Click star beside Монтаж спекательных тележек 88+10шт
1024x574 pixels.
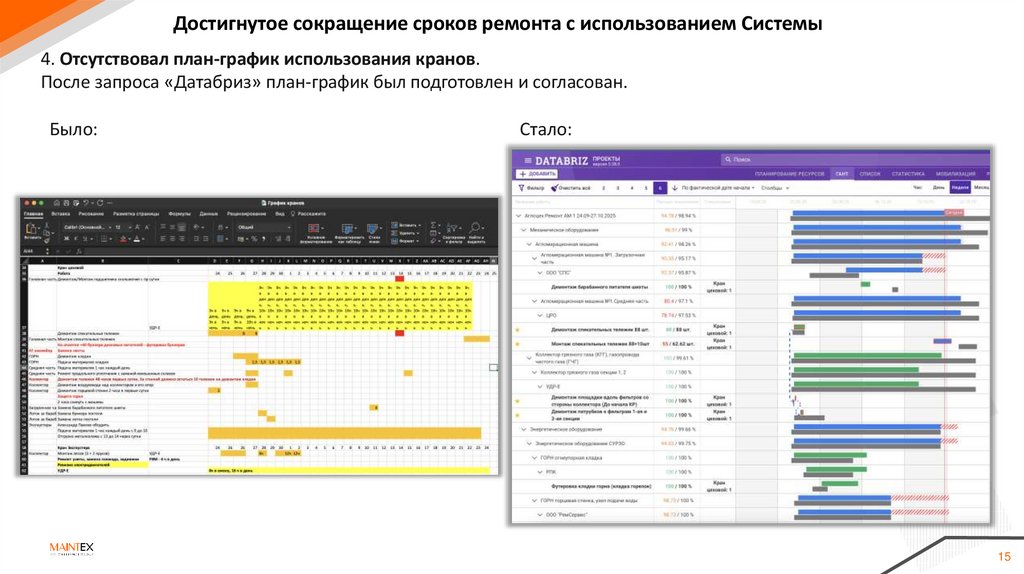coord(517,343)
